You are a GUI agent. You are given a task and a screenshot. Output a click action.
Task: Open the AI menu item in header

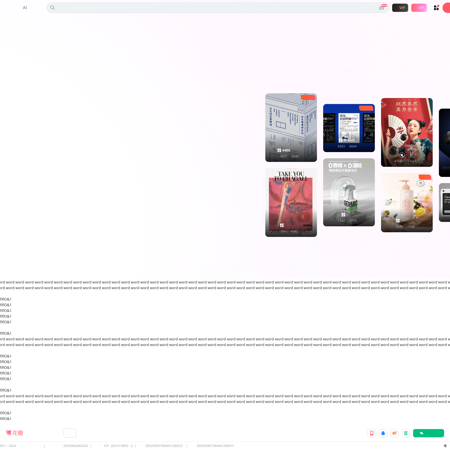[25, 8]
